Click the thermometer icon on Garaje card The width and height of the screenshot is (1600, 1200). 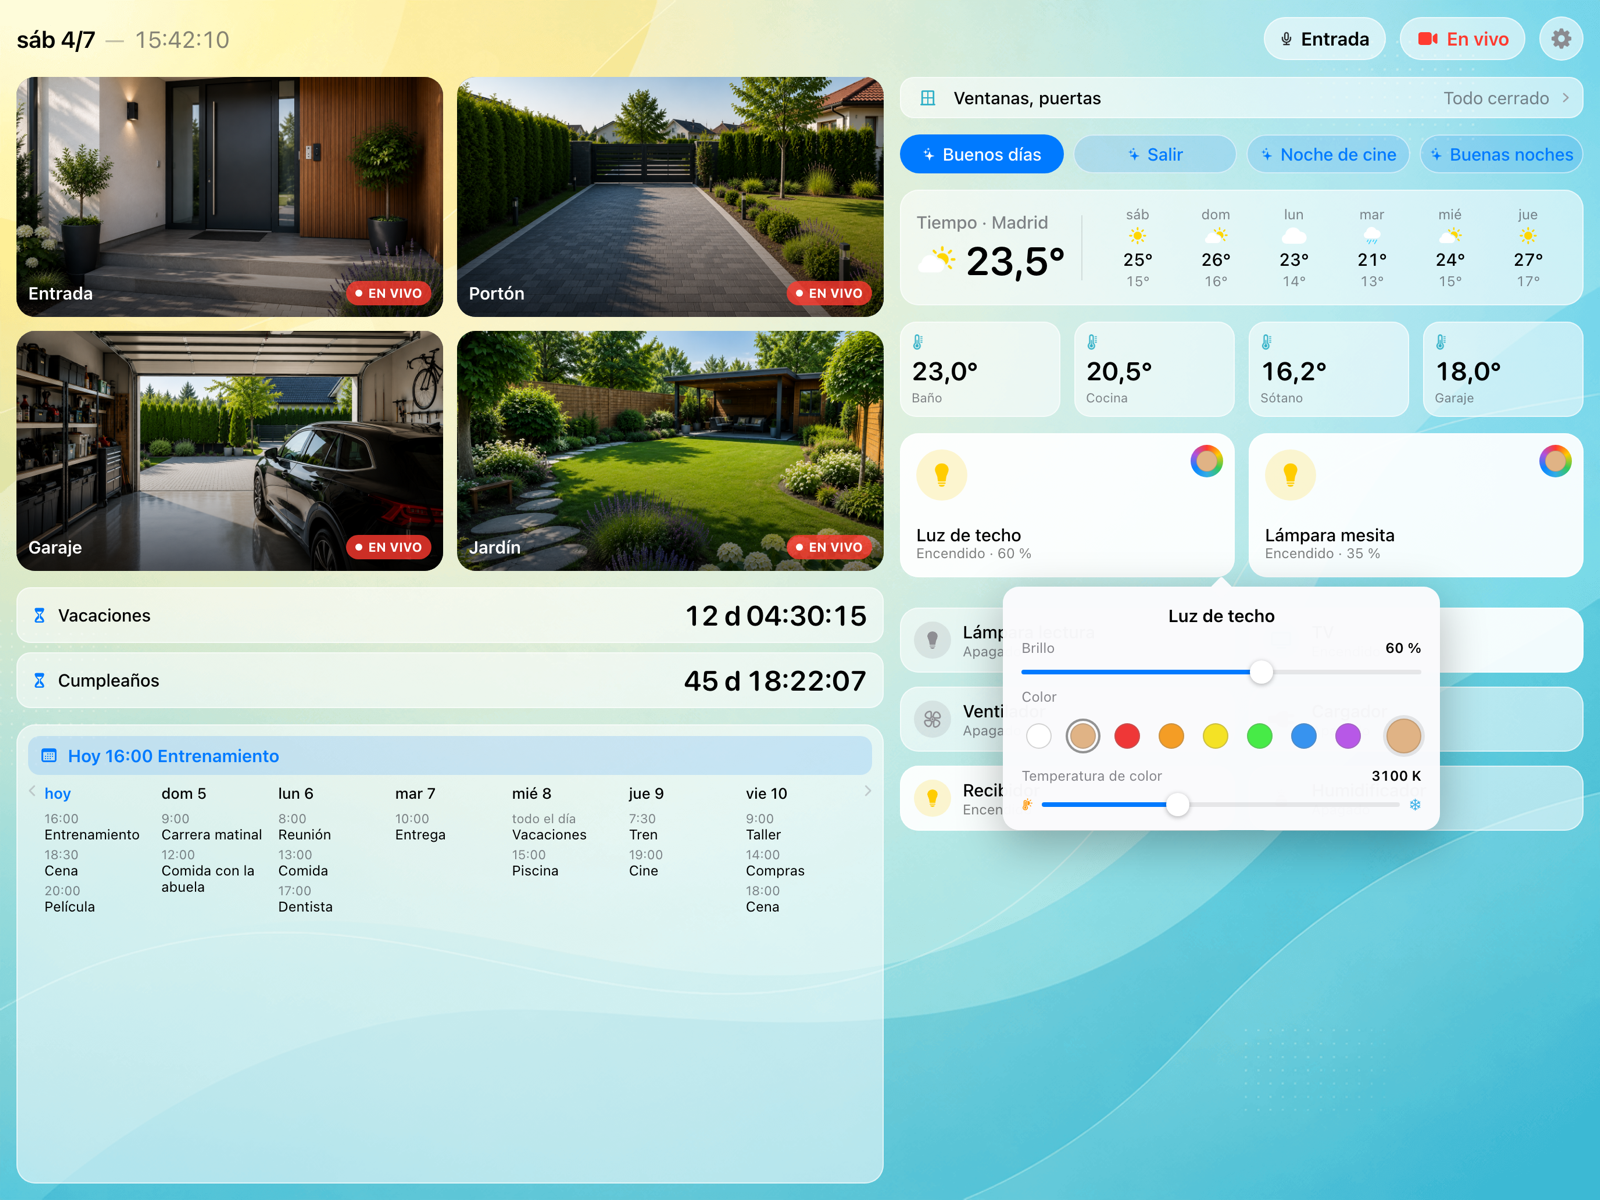tap(1441, 342)
